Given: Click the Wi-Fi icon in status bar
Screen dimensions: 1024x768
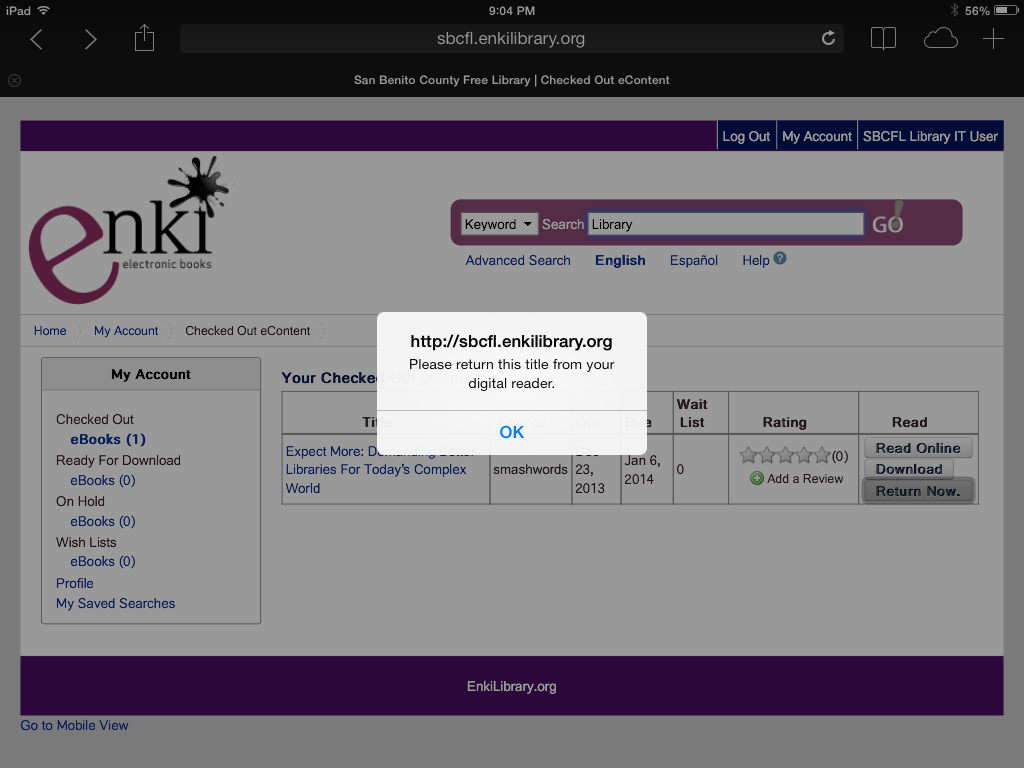Looking at the screenshot, I should (x=44, y=10).
